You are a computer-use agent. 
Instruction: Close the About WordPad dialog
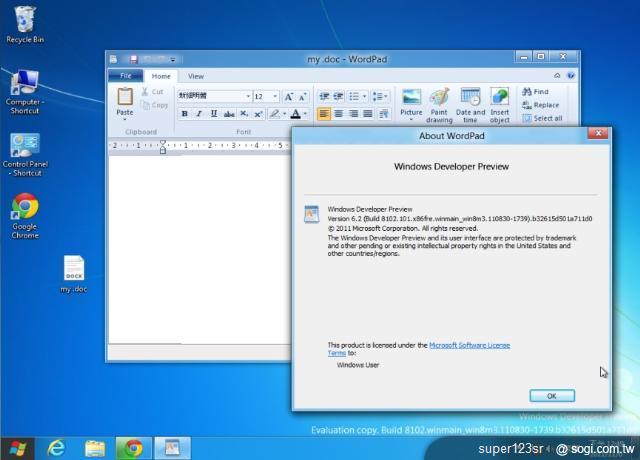(x=598, y=133)
